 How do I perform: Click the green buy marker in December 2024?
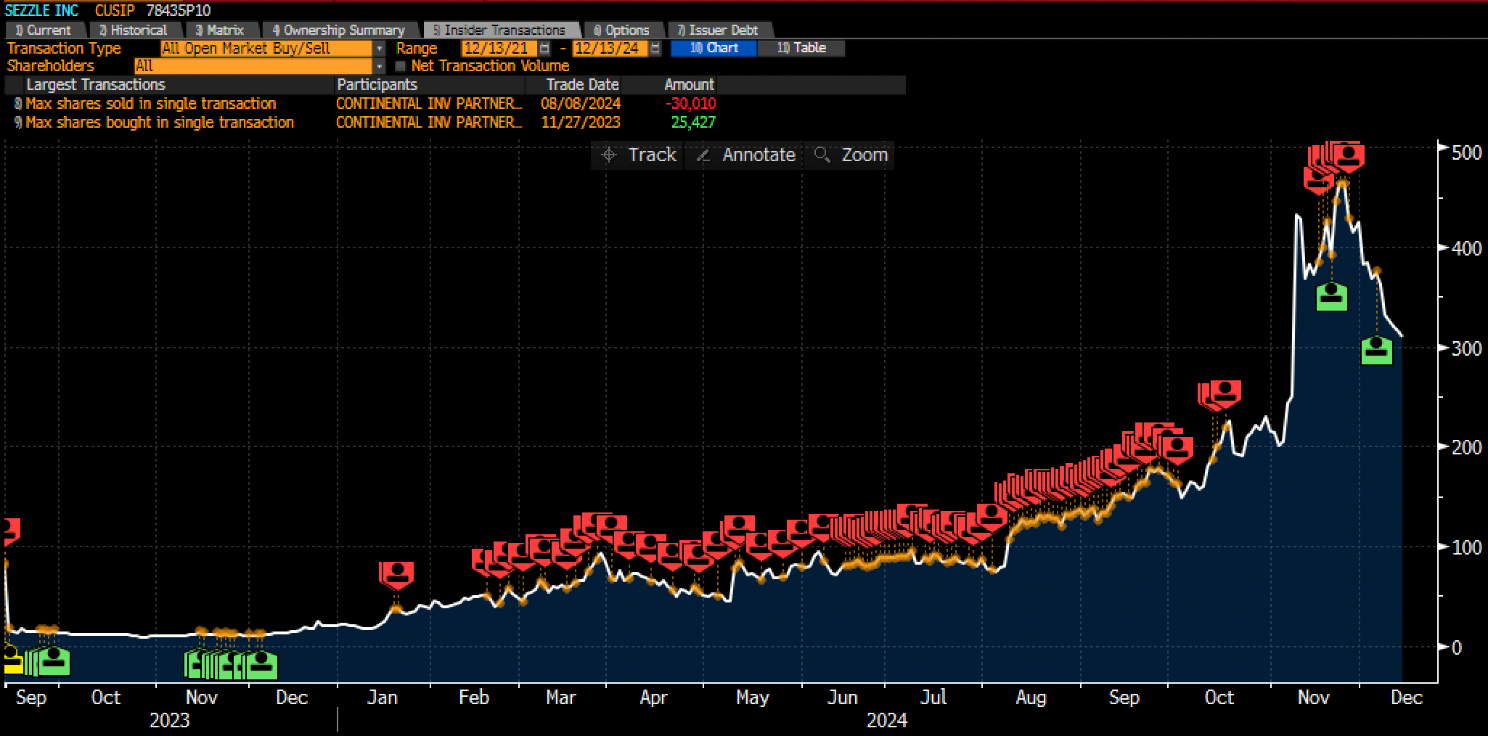coord(1377,350)
